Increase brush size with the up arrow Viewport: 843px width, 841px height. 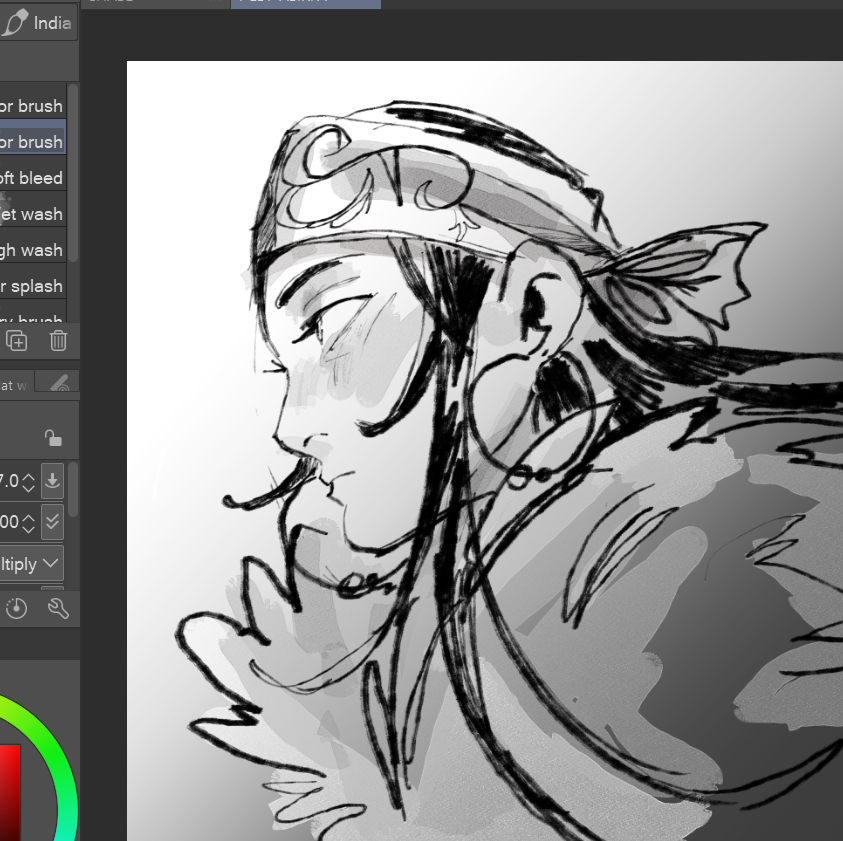(x=28, y=476)
